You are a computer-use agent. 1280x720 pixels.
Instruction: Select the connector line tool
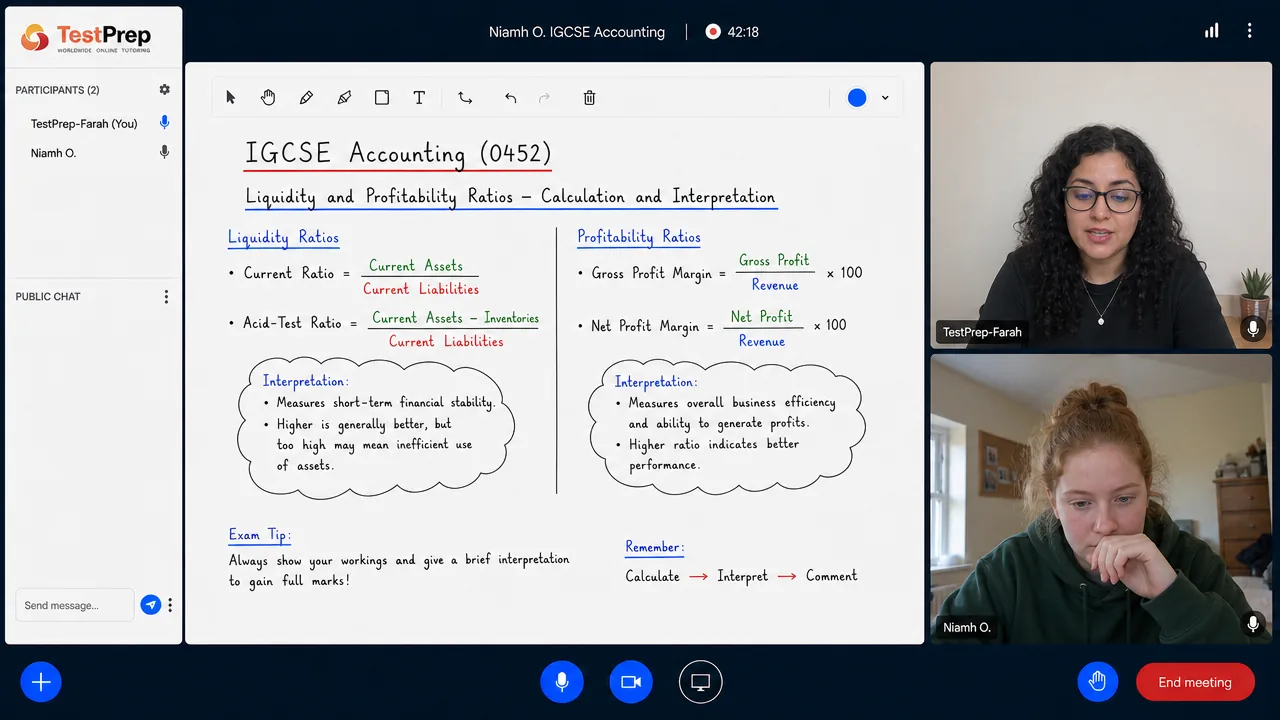465,97
